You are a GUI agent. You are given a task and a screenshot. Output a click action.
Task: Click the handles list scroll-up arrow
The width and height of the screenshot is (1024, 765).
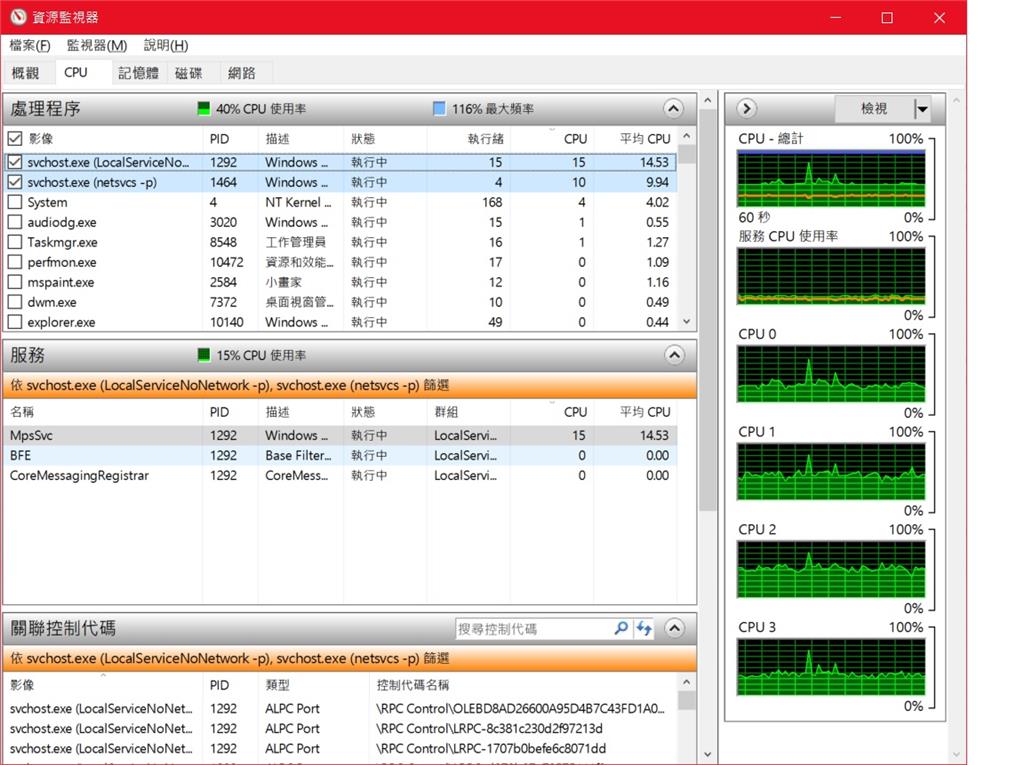(x=686, y=682)
